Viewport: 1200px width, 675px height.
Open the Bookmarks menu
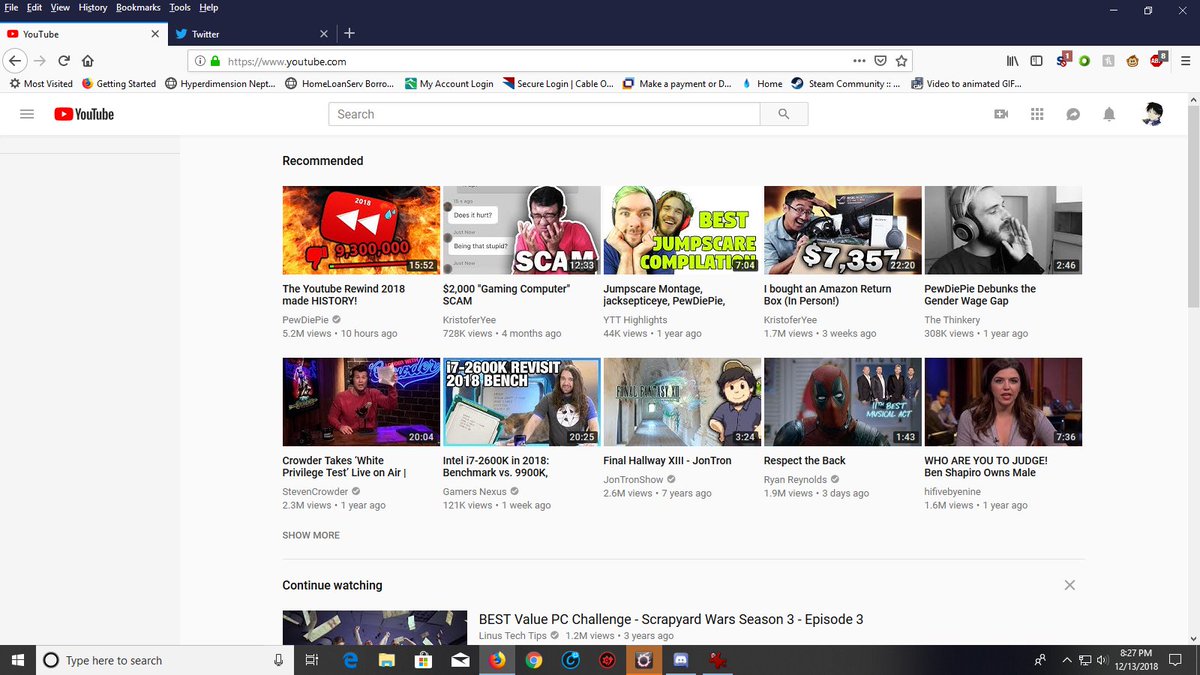pos(138,7)
